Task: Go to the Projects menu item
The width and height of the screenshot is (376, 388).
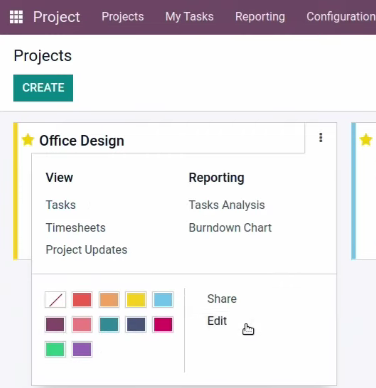Action: point(123,17)
